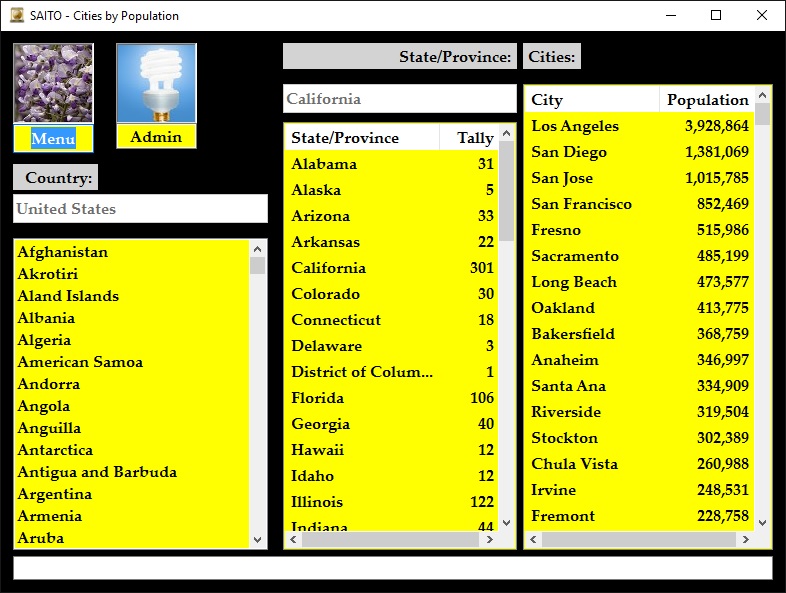Viewport: 786px width, 593px height.
Task: Choose Albania from the country list
Action: coord(46,318)
